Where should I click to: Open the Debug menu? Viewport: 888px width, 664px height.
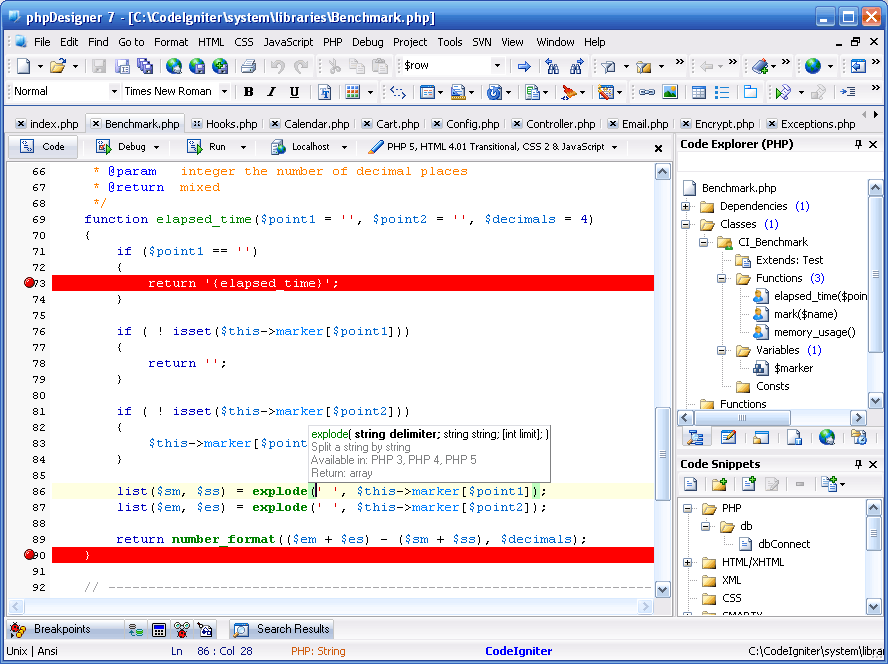pos(367,42)
